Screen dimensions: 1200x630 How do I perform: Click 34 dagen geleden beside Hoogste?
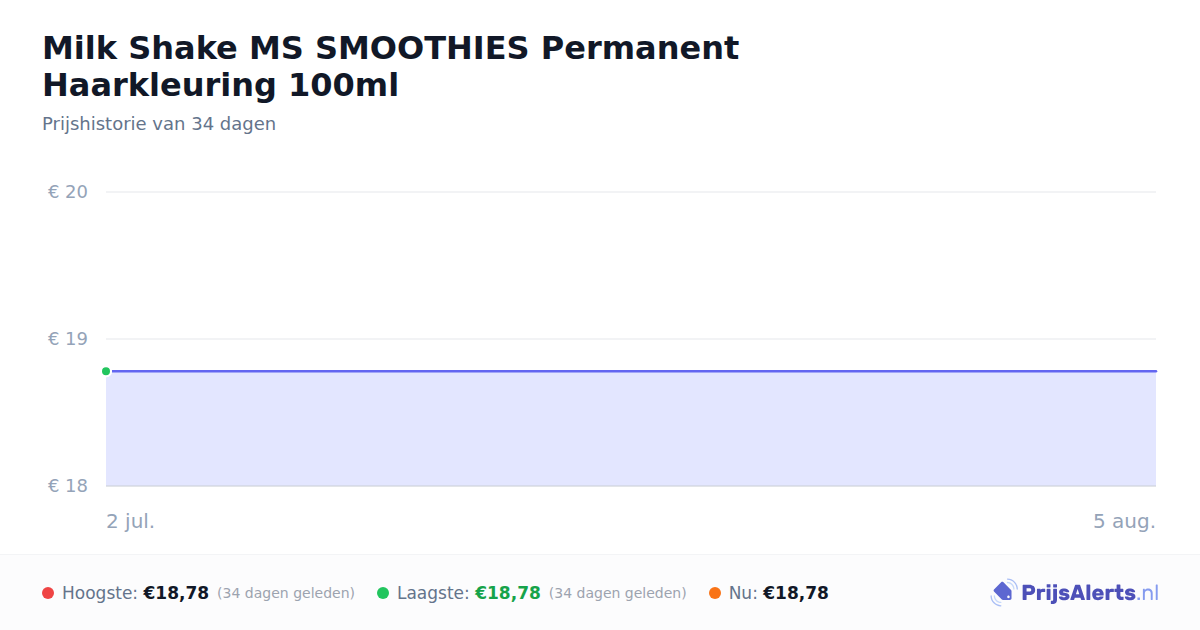tap(286, 593)
